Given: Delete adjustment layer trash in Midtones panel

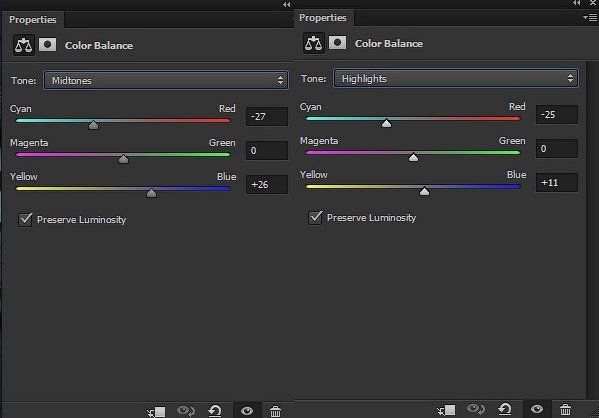Looking at the screenshot, I should (275, 411).
